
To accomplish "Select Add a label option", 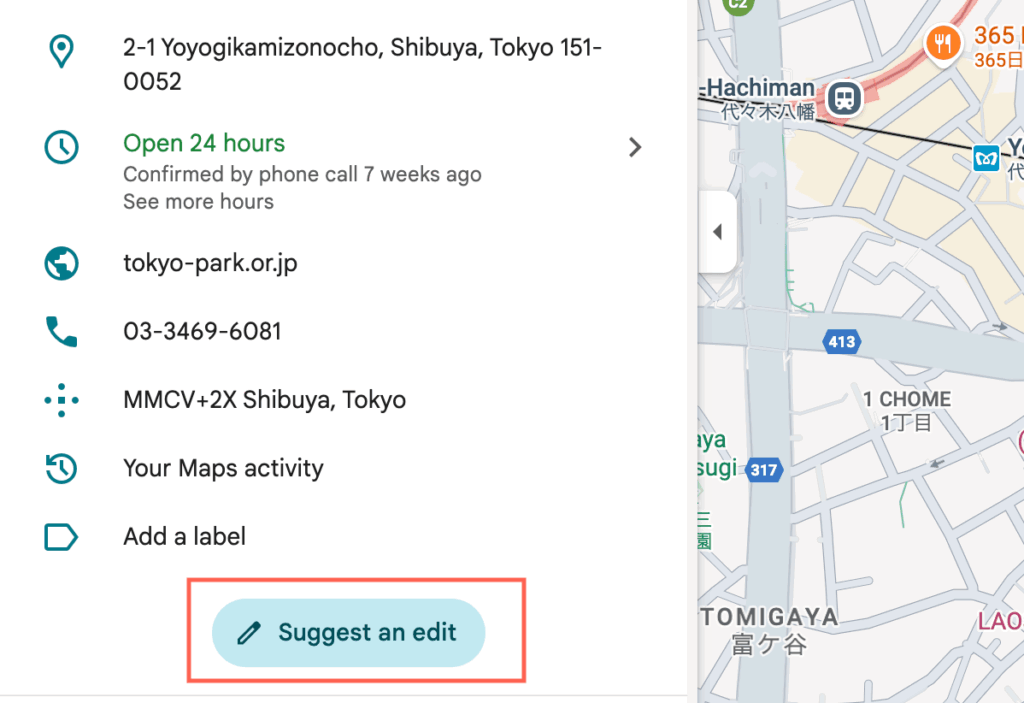I will [x=184, y=537].
